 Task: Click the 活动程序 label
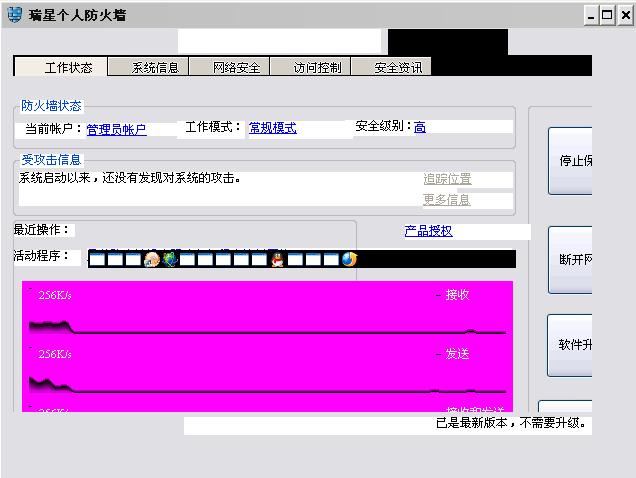coord(41,256)
